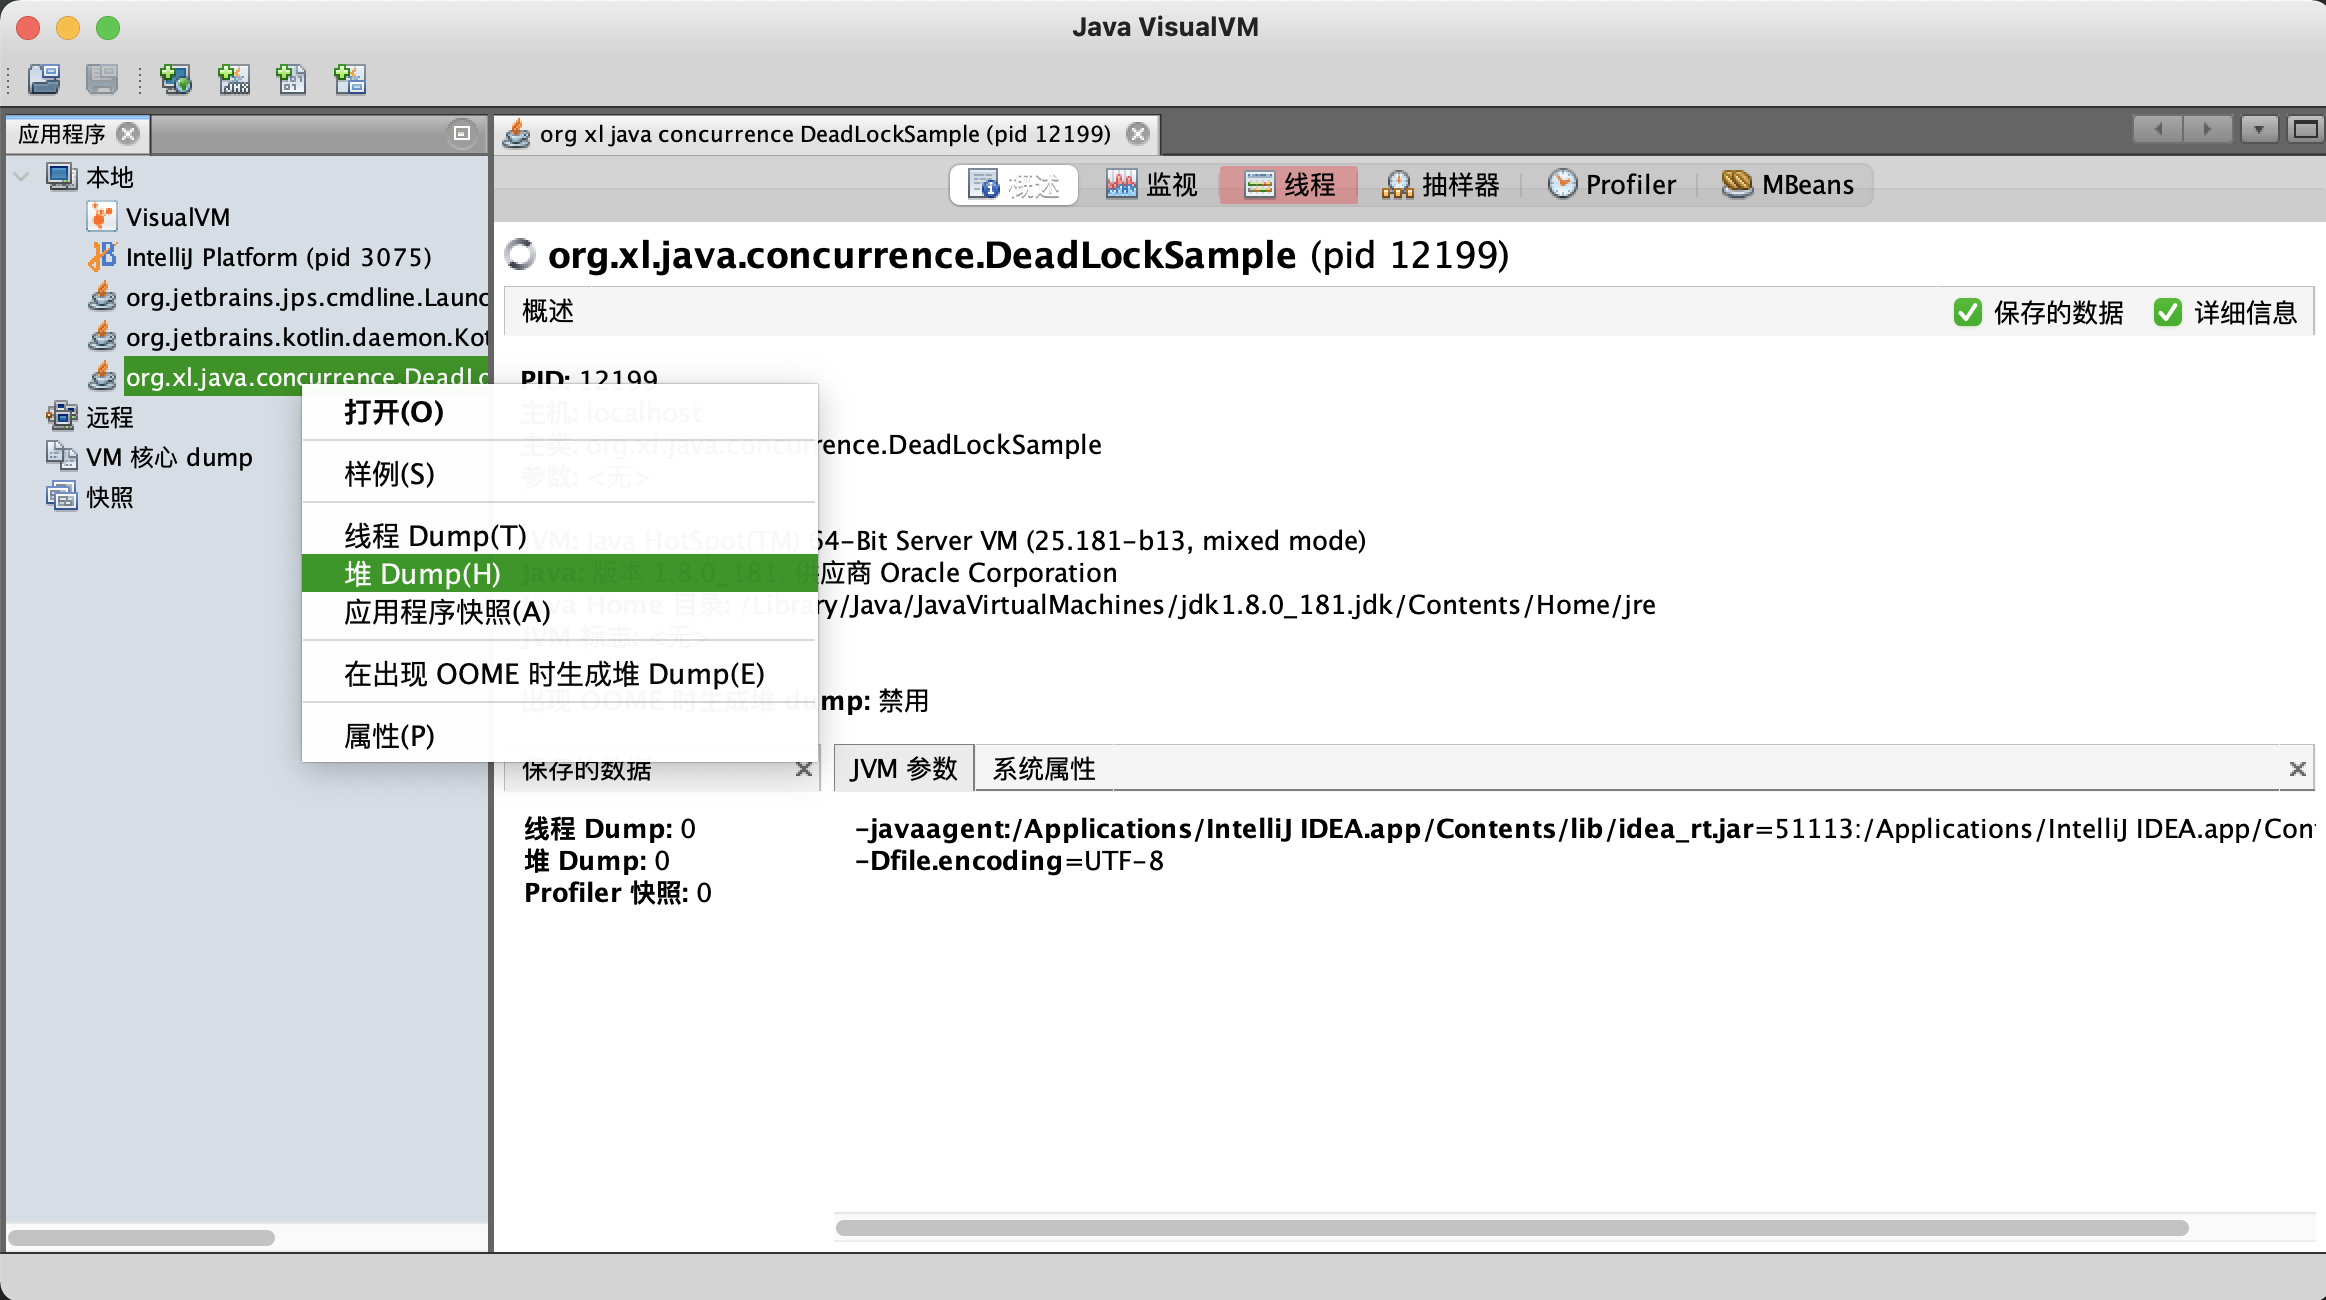Screen dimensions: 2326x1300
Task: Click the VisualVM app icon in tree
Action: 102,217
